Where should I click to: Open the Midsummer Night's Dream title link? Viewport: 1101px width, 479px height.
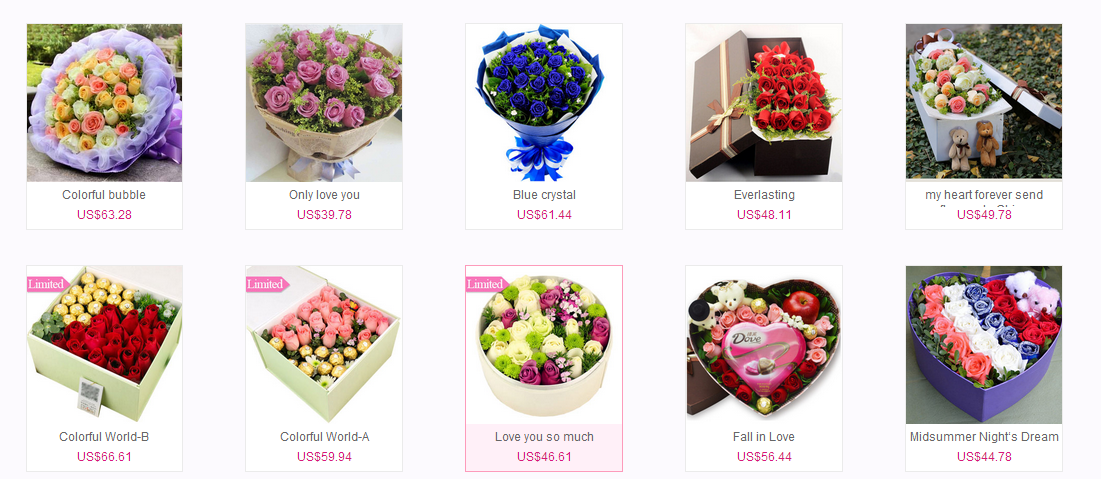coord(984,437)
